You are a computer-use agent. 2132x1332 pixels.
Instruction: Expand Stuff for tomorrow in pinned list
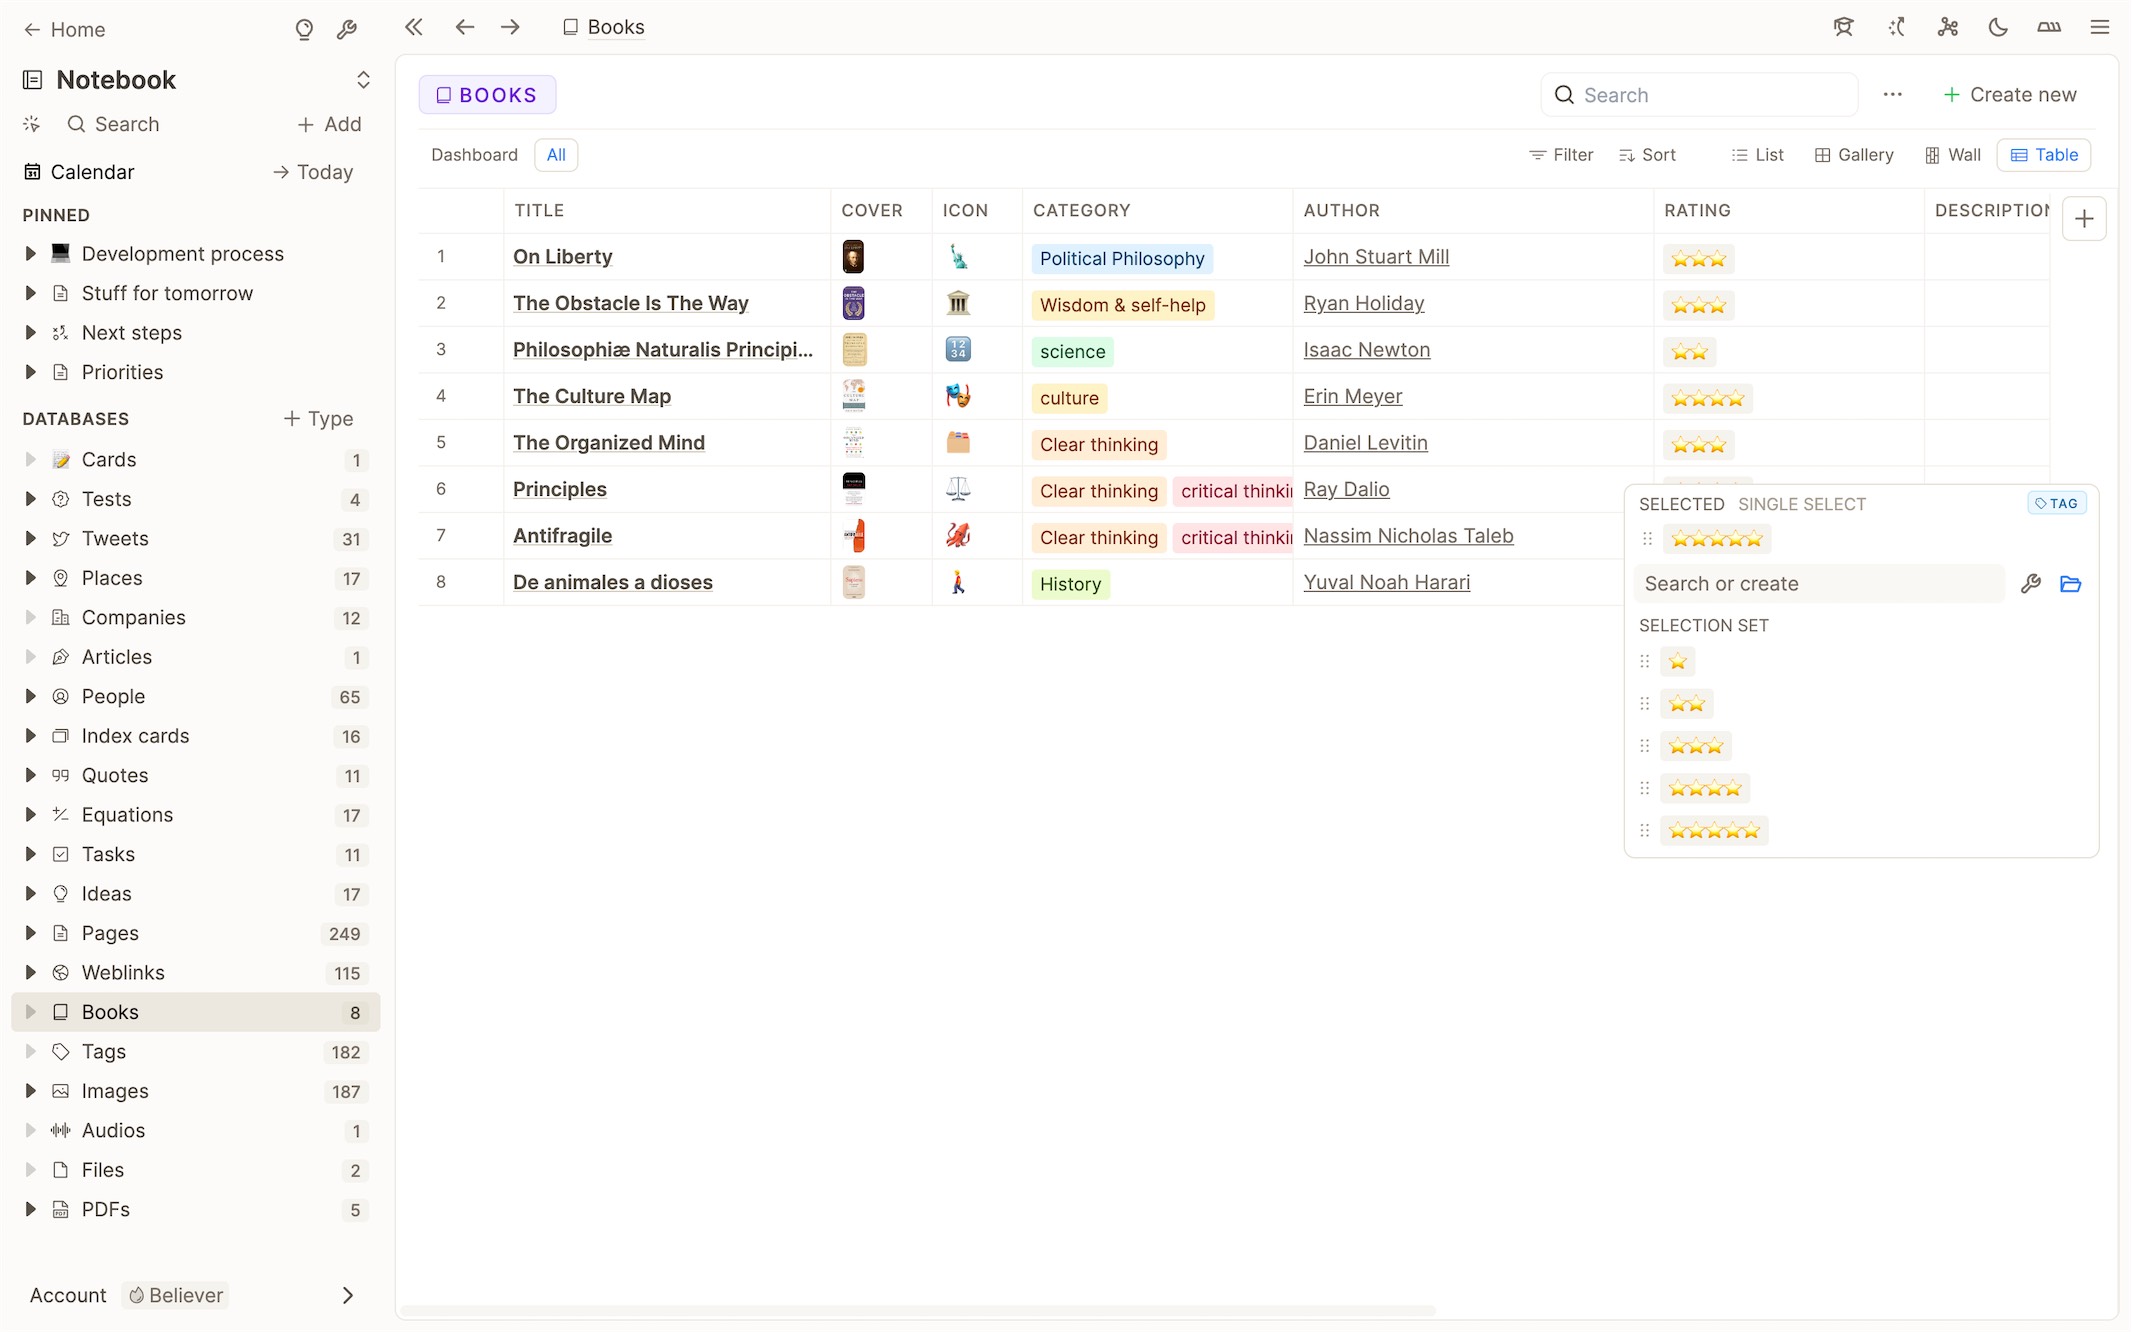click(x=30, y=293)
